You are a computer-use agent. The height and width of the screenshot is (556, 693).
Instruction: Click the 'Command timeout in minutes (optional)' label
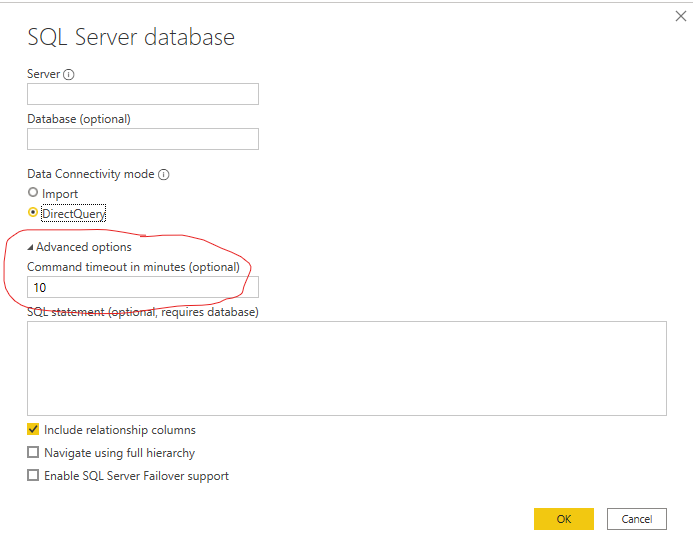point(133,267)
